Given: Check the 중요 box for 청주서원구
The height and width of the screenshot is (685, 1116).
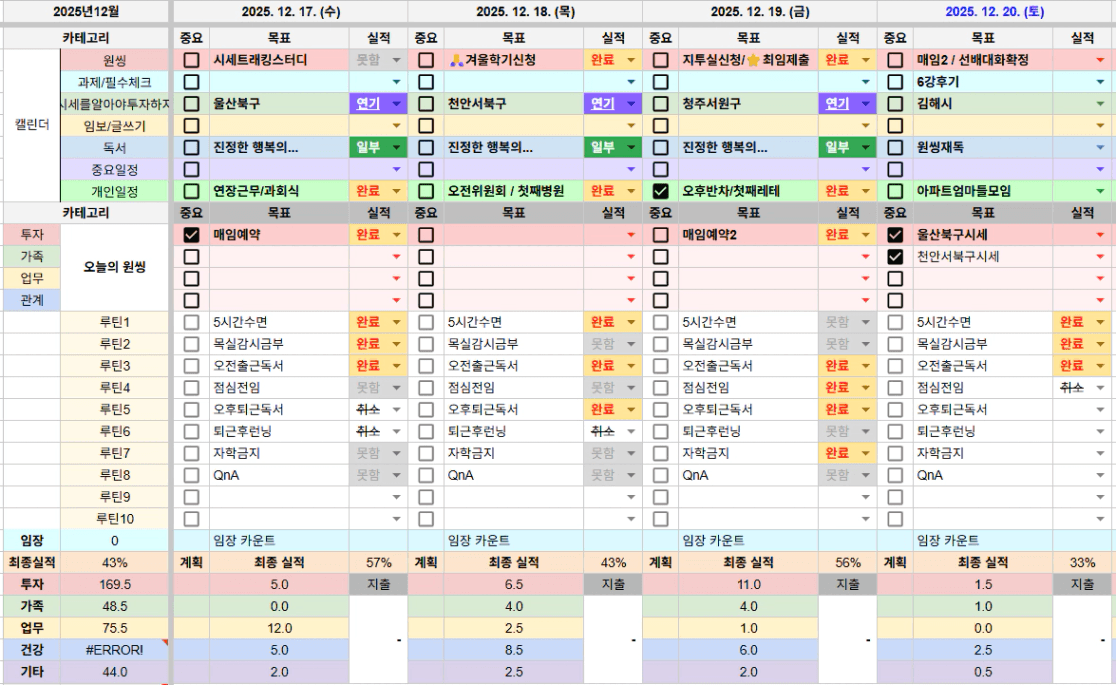Looking at the screenshot, I should point(660,104).
